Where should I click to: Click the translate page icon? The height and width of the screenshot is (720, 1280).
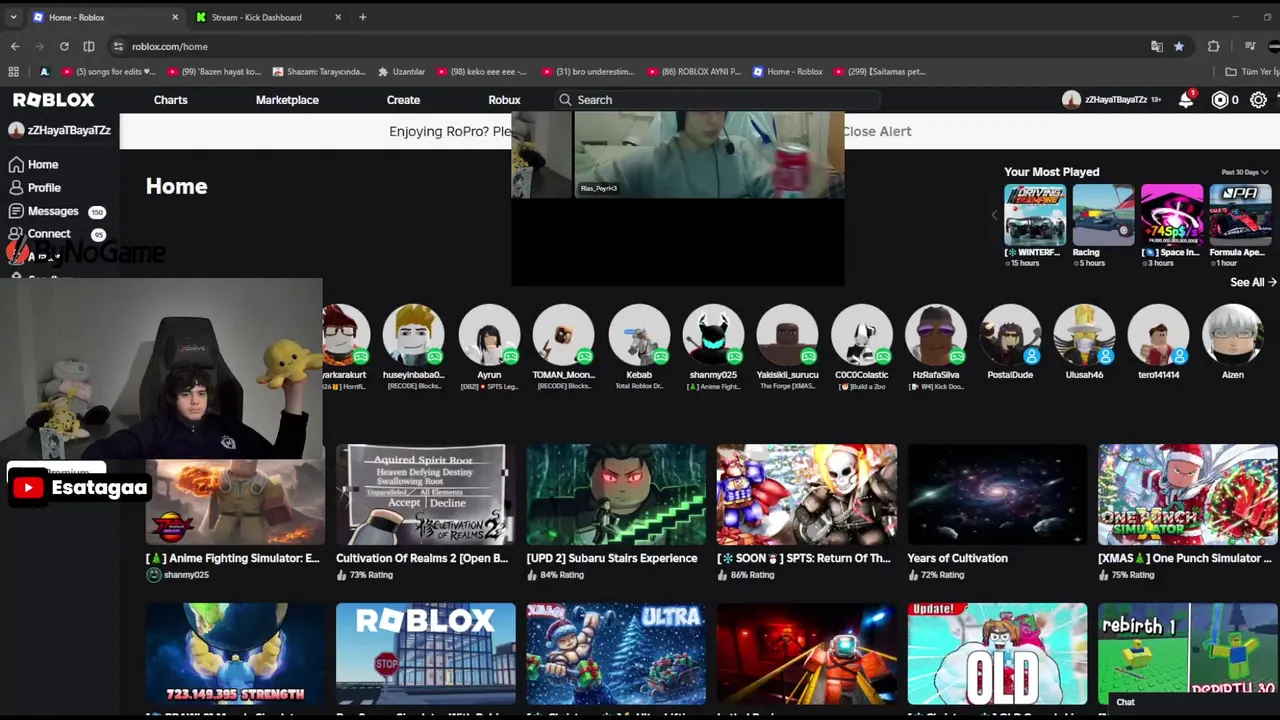[x=1157, y=46]
